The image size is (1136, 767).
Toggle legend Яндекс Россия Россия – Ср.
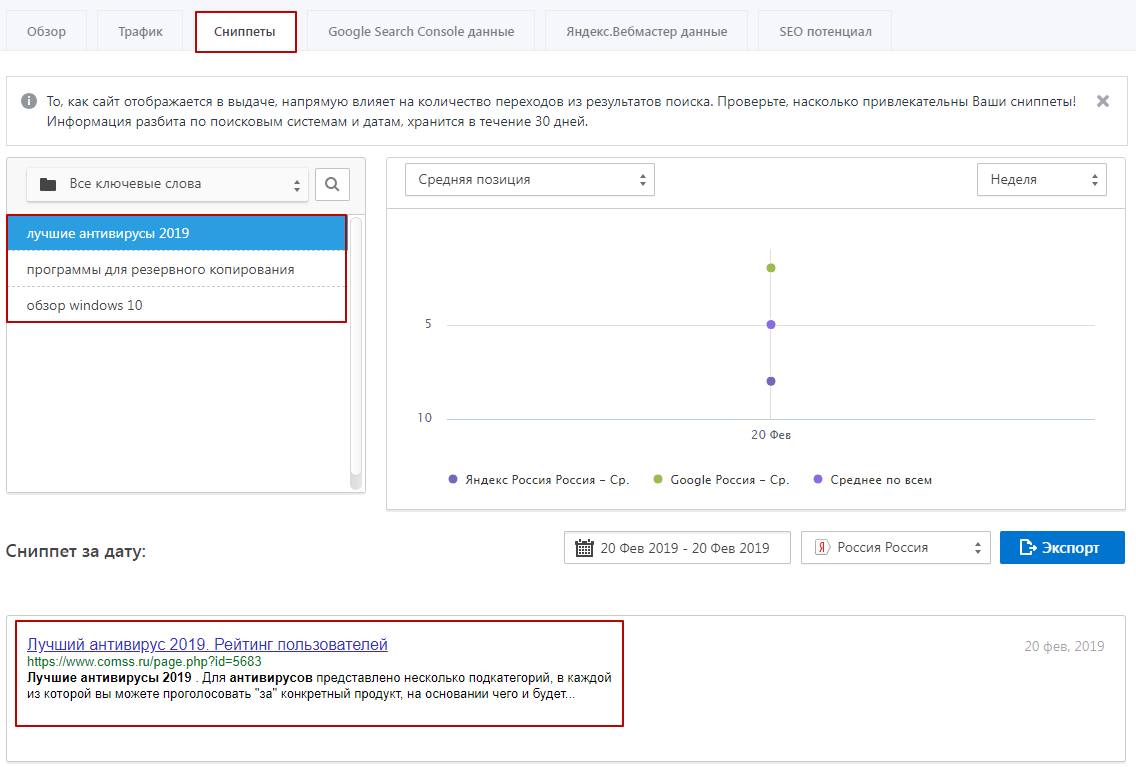point(539,479)
